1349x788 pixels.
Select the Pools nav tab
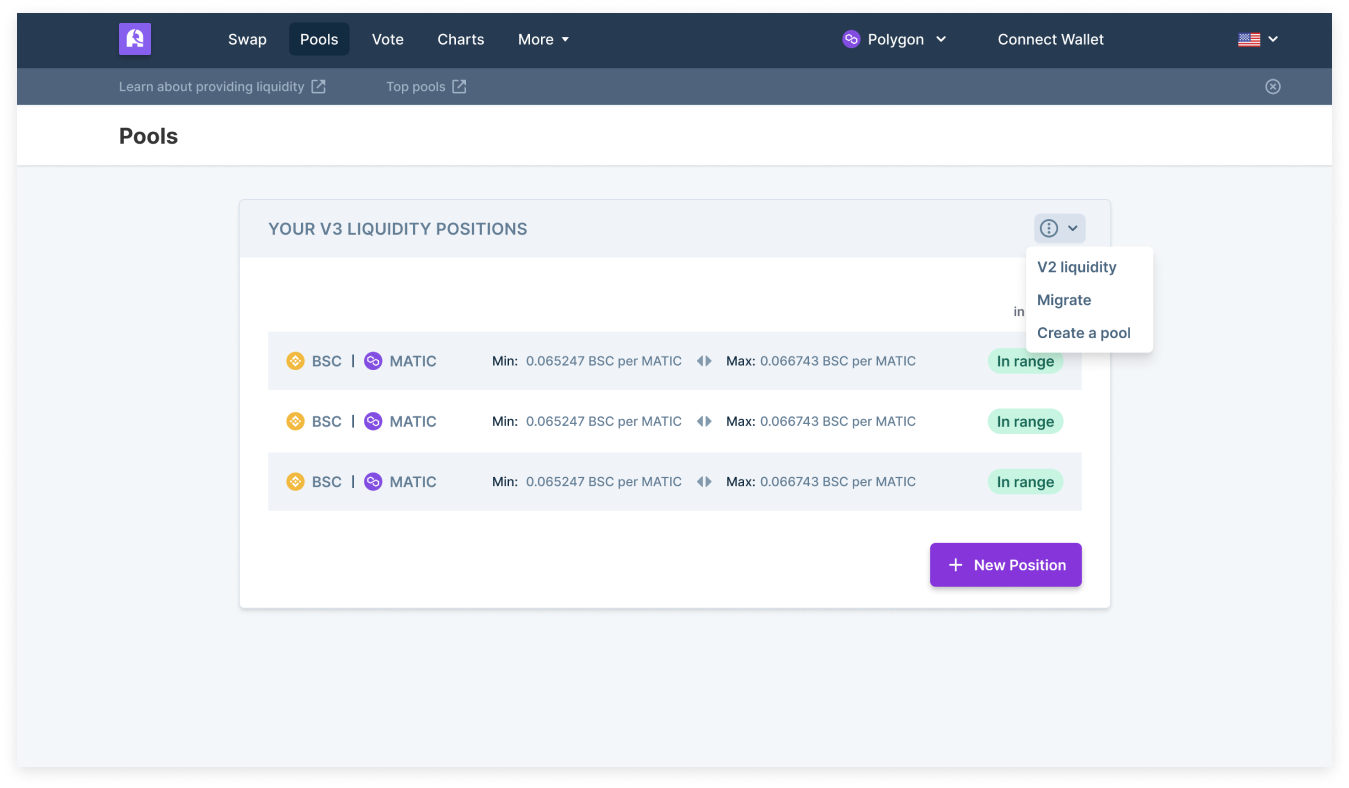(319, 39)
